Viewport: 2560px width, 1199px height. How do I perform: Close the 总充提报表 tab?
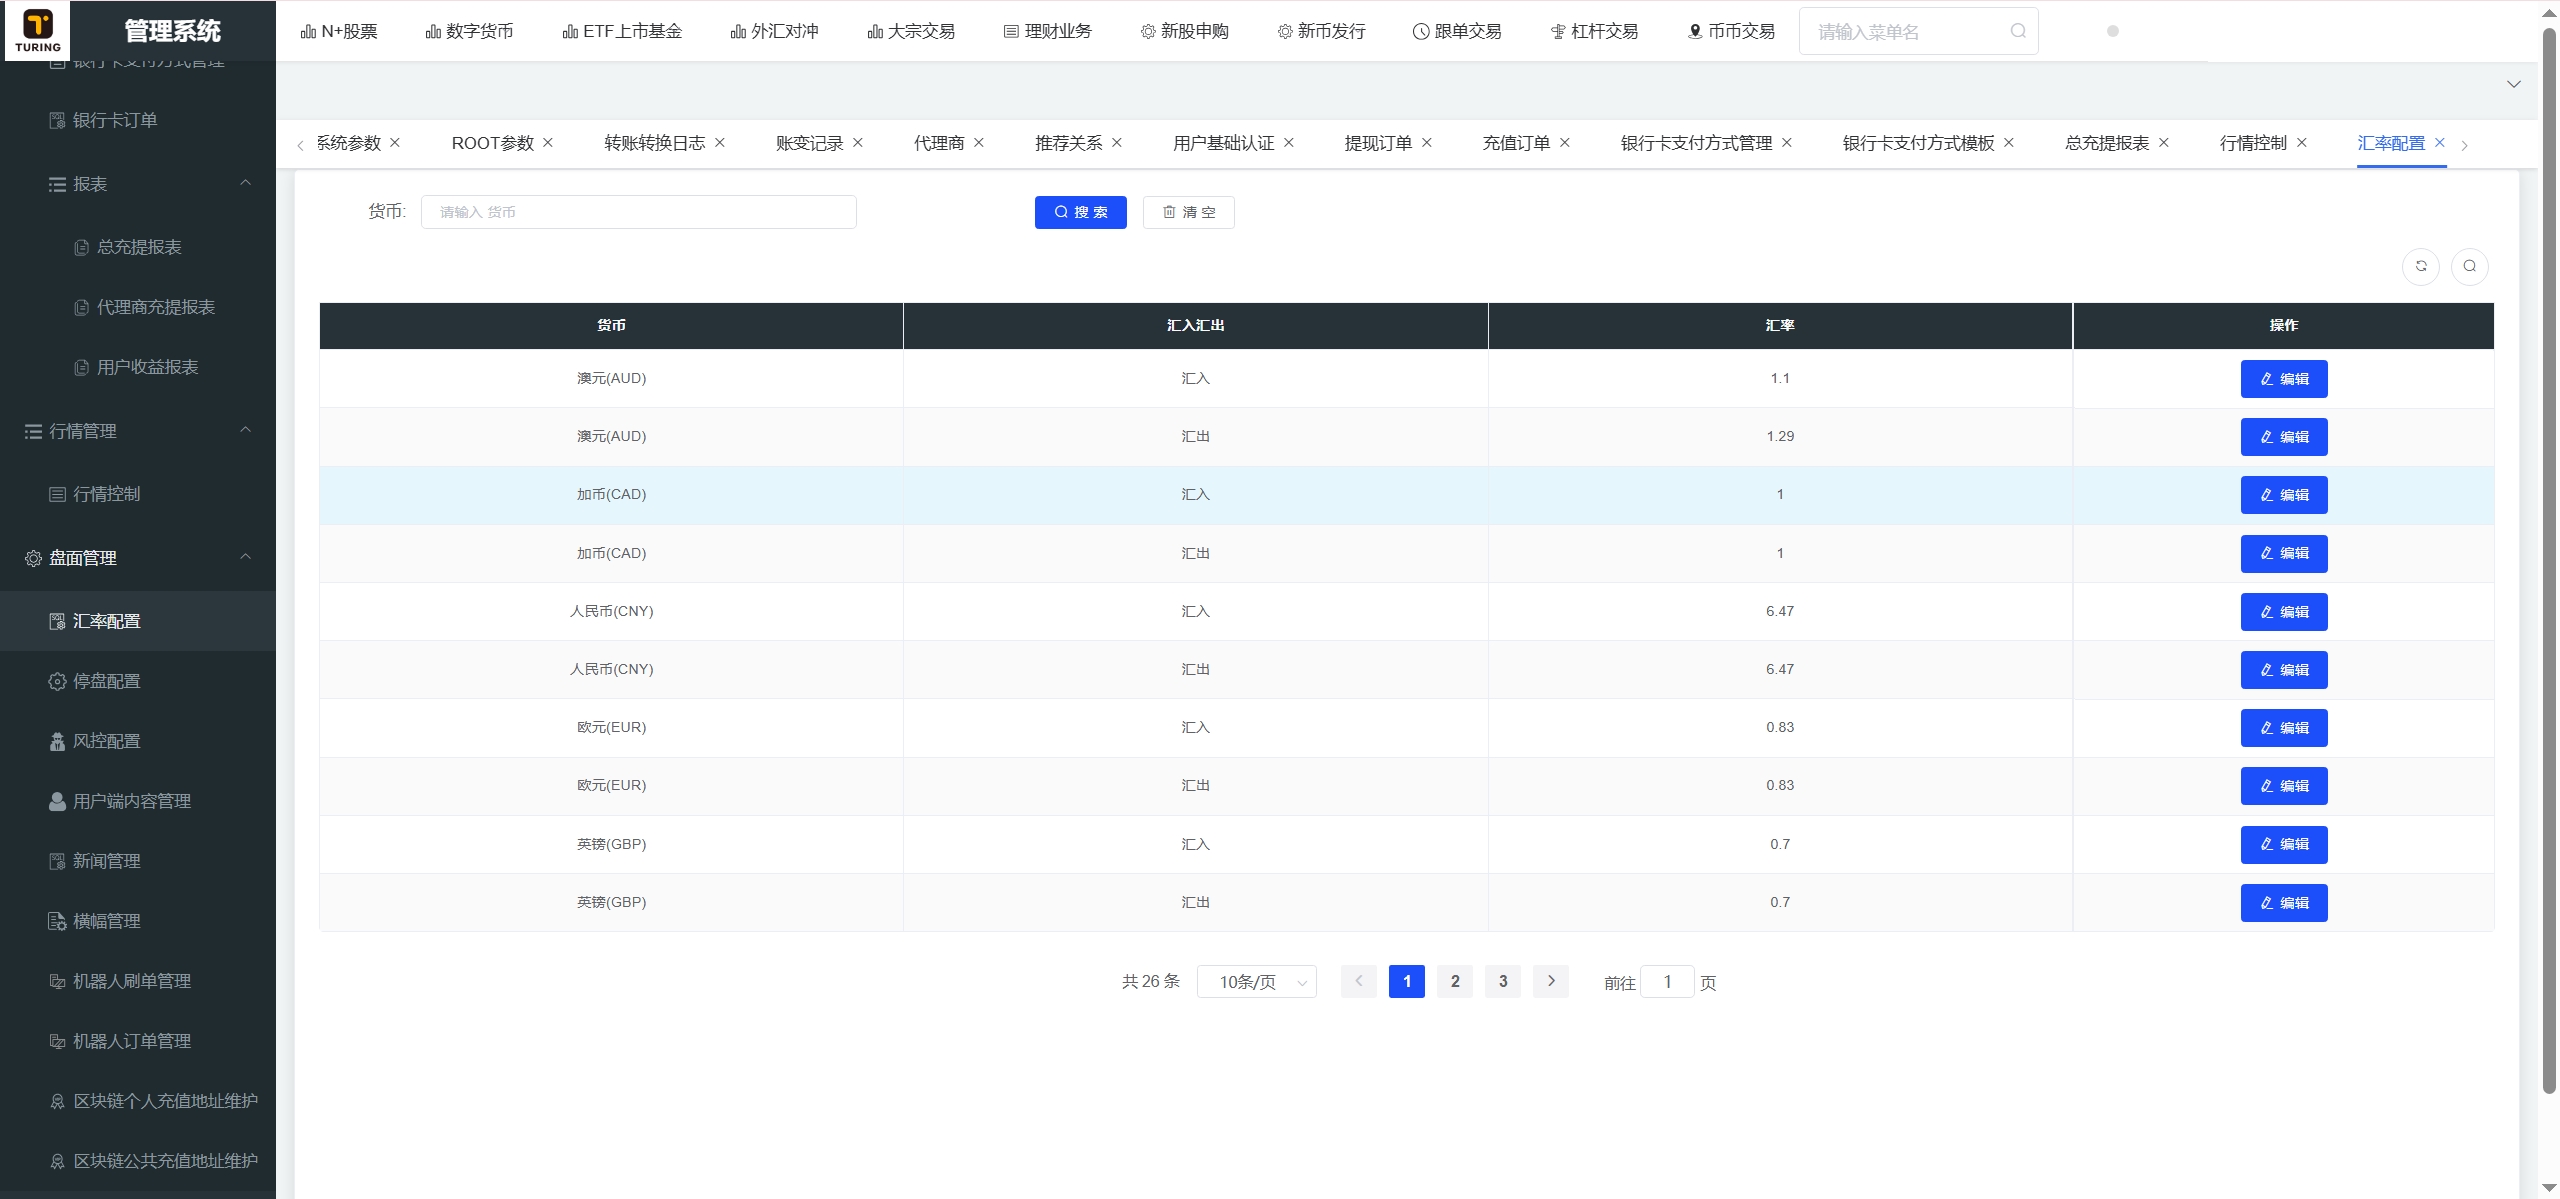(x=2164, y=143)
